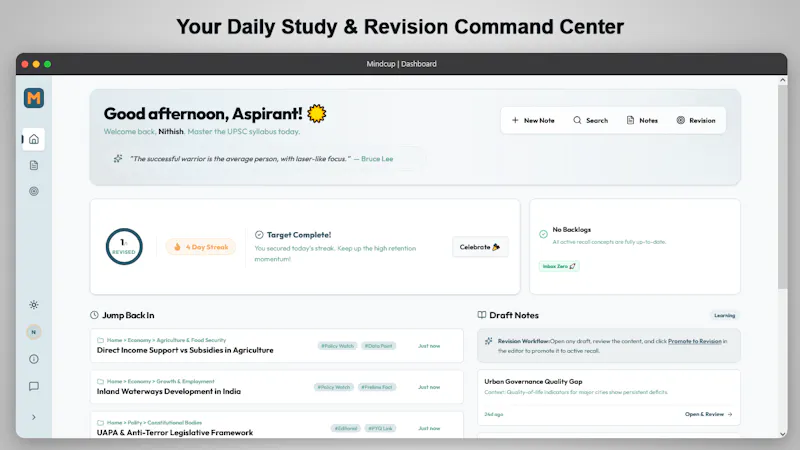Toggle the light theme sun icon
The height and width of the screenshot is (450, 800).
pos(34,305)
